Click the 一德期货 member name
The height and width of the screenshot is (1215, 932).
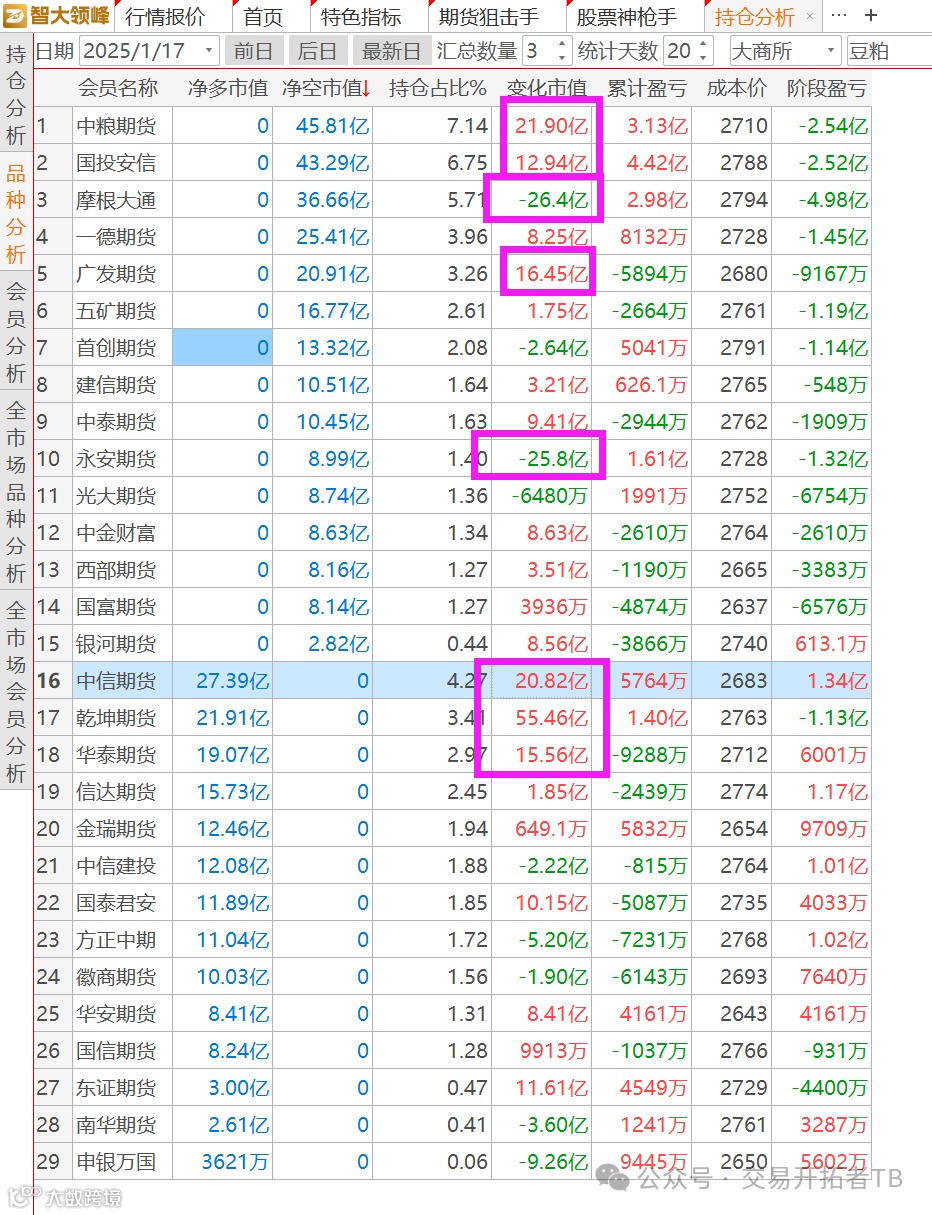(x=116, y=237)
